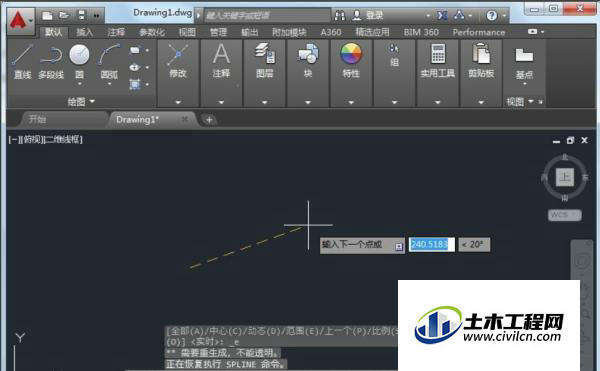Open the AutoCAD application menu button
600x371 pixels.
coord(20,20)
